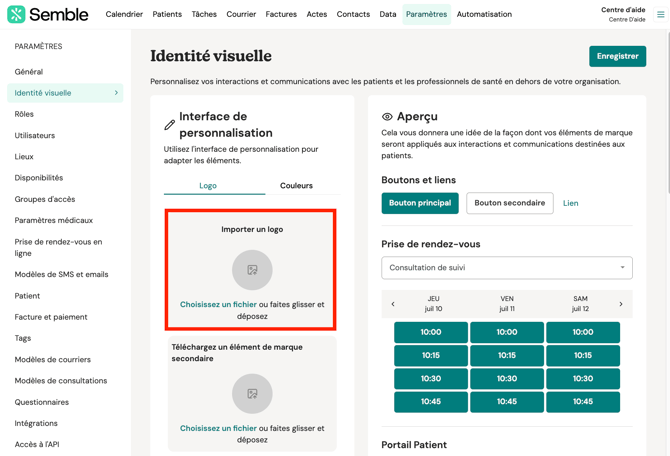Click the Lien preview link

tap(570, 203)
